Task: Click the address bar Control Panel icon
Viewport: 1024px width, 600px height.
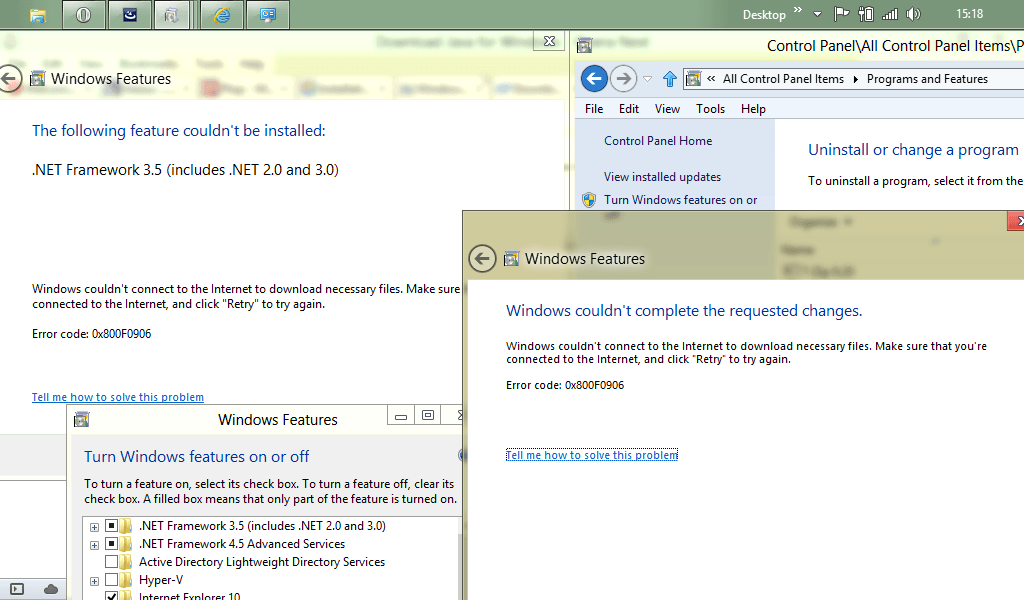Action: (x=694, y=79)
